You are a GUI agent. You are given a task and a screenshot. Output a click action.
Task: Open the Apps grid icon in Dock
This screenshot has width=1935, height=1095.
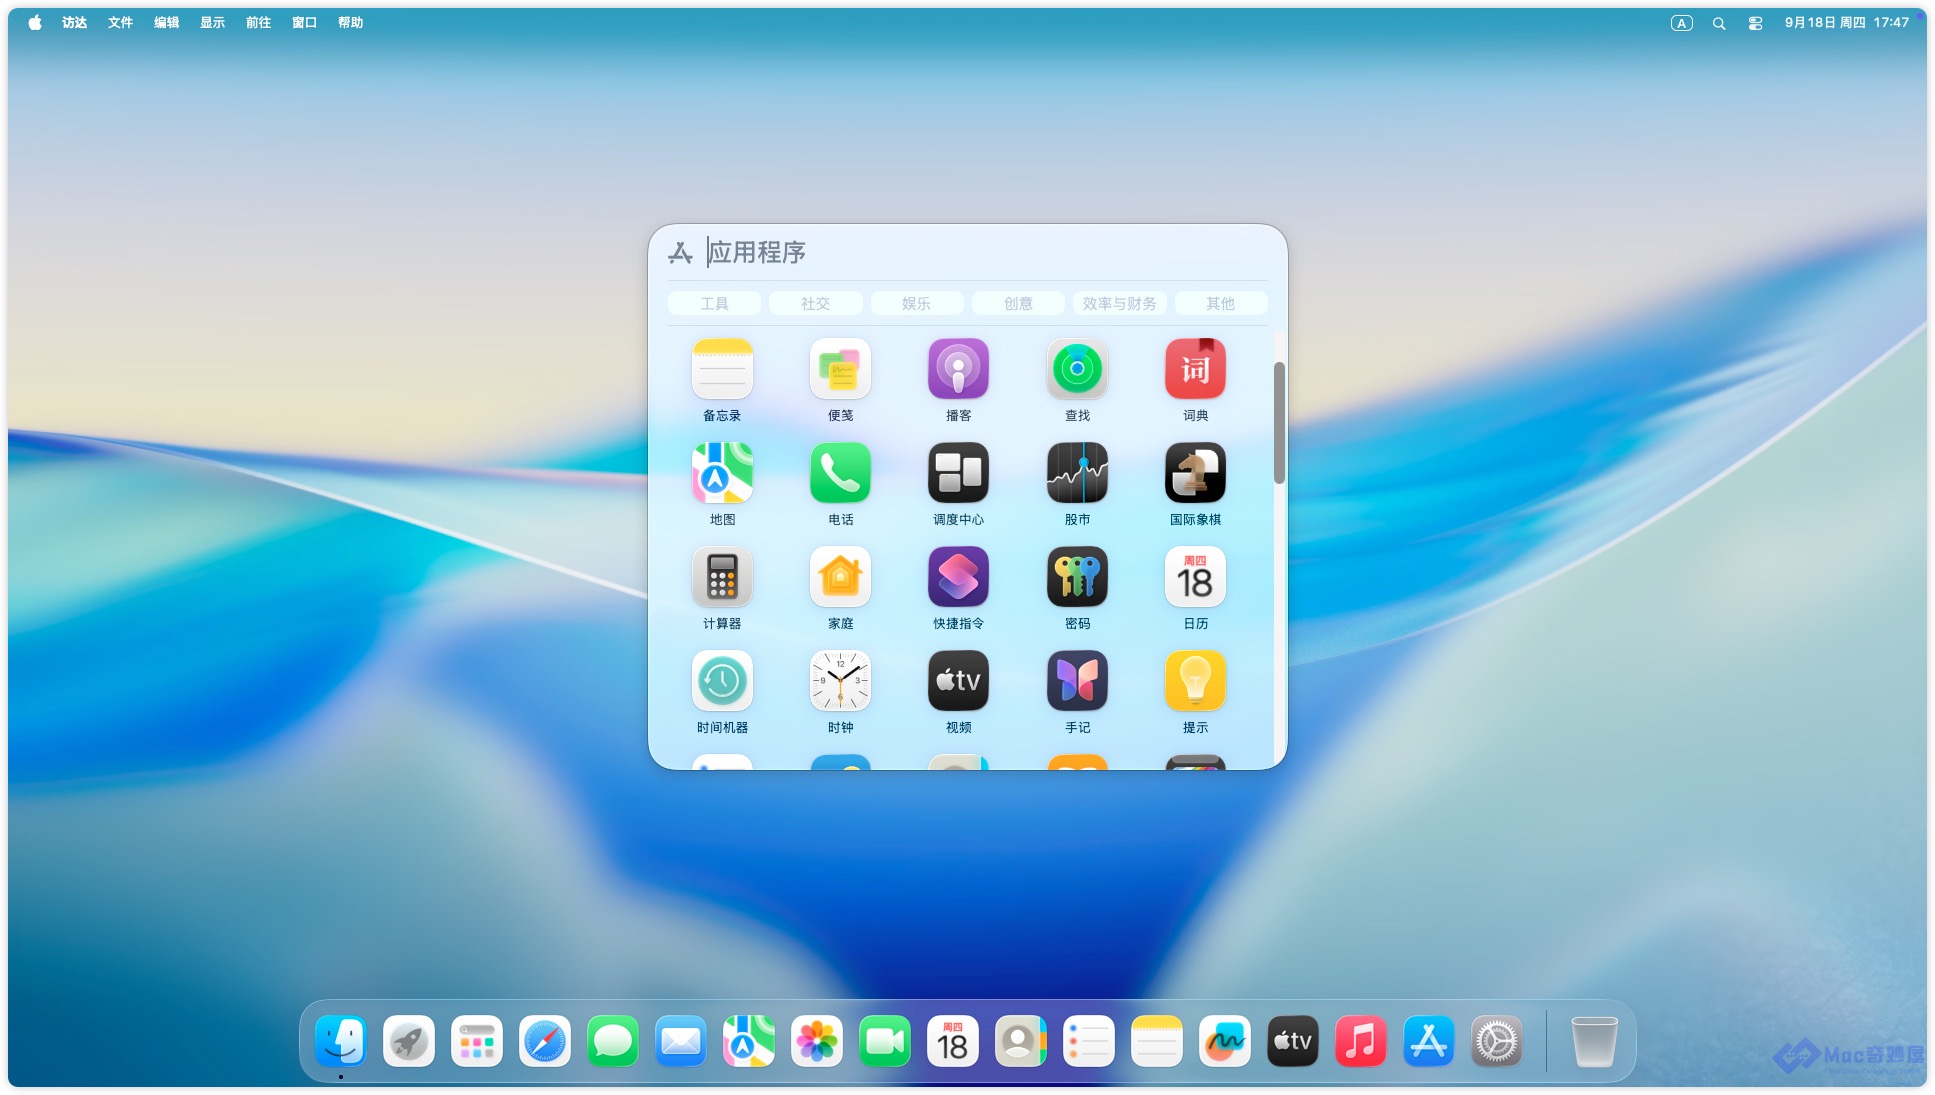tap(477, 1041)
